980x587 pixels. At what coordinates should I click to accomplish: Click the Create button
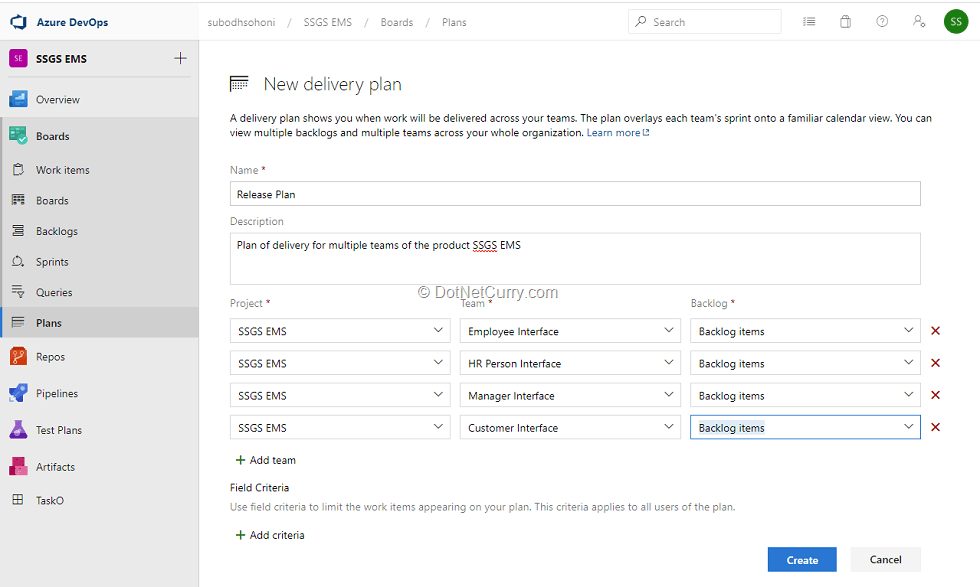[x=802, y=559]
